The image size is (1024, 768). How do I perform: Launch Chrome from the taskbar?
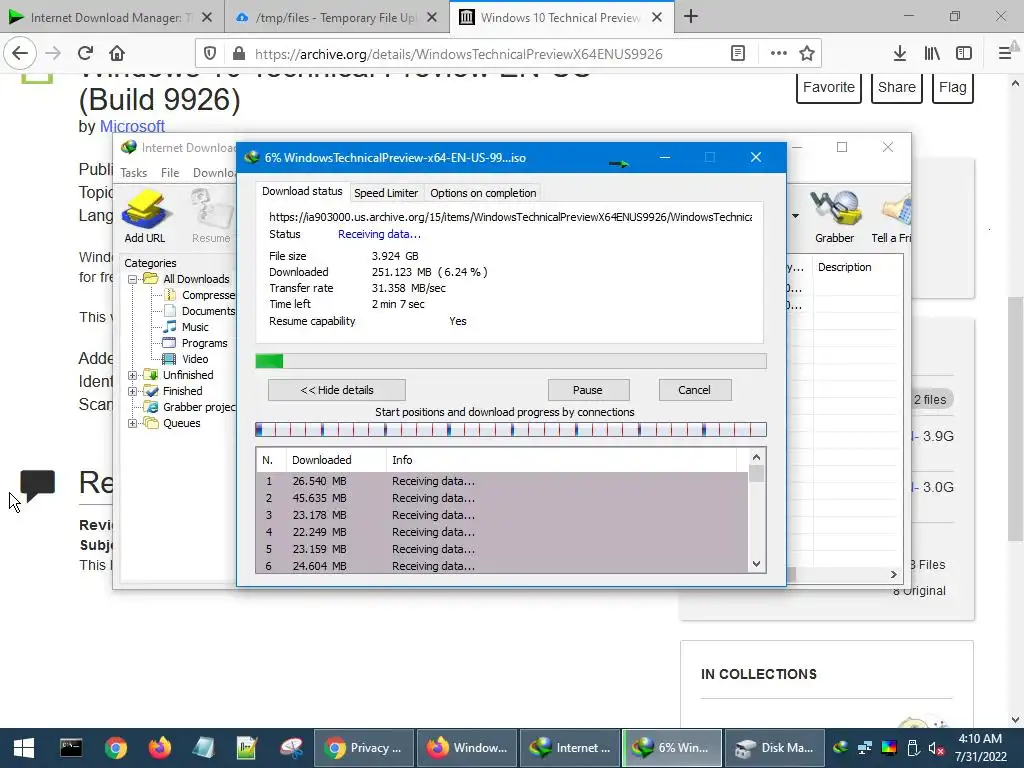click(116, 748)
